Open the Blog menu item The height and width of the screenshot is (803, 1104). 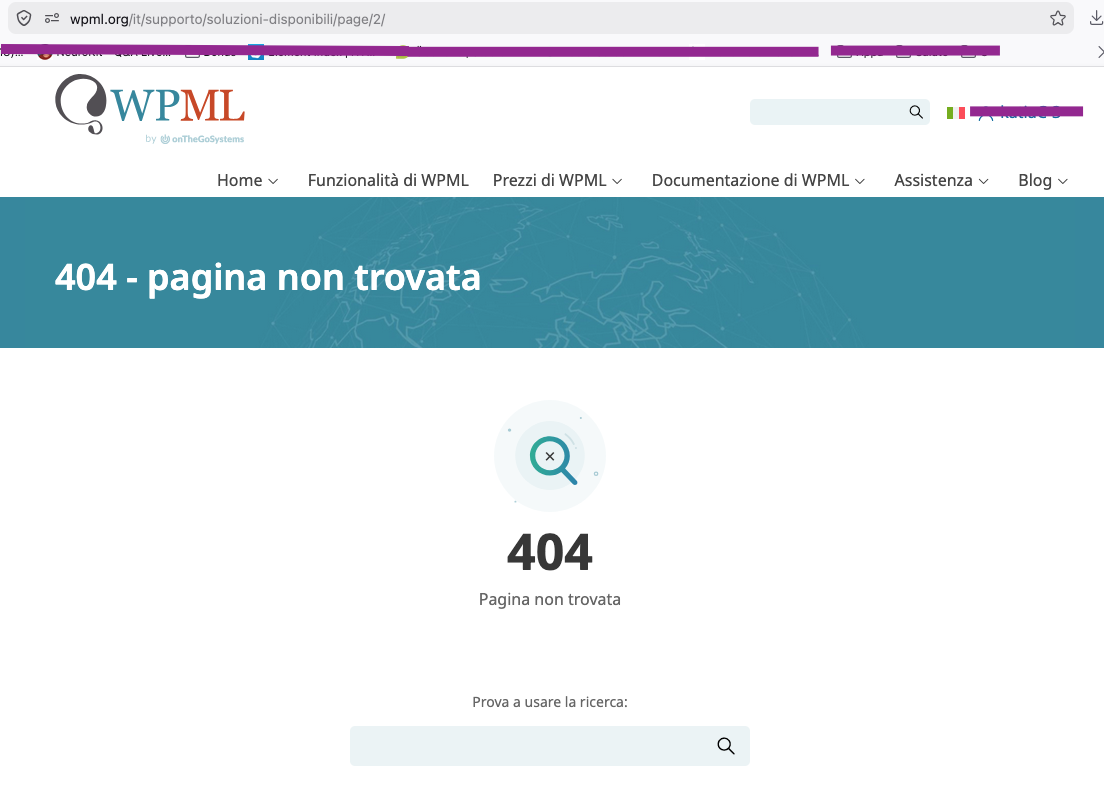click(x=1035, y=180)
